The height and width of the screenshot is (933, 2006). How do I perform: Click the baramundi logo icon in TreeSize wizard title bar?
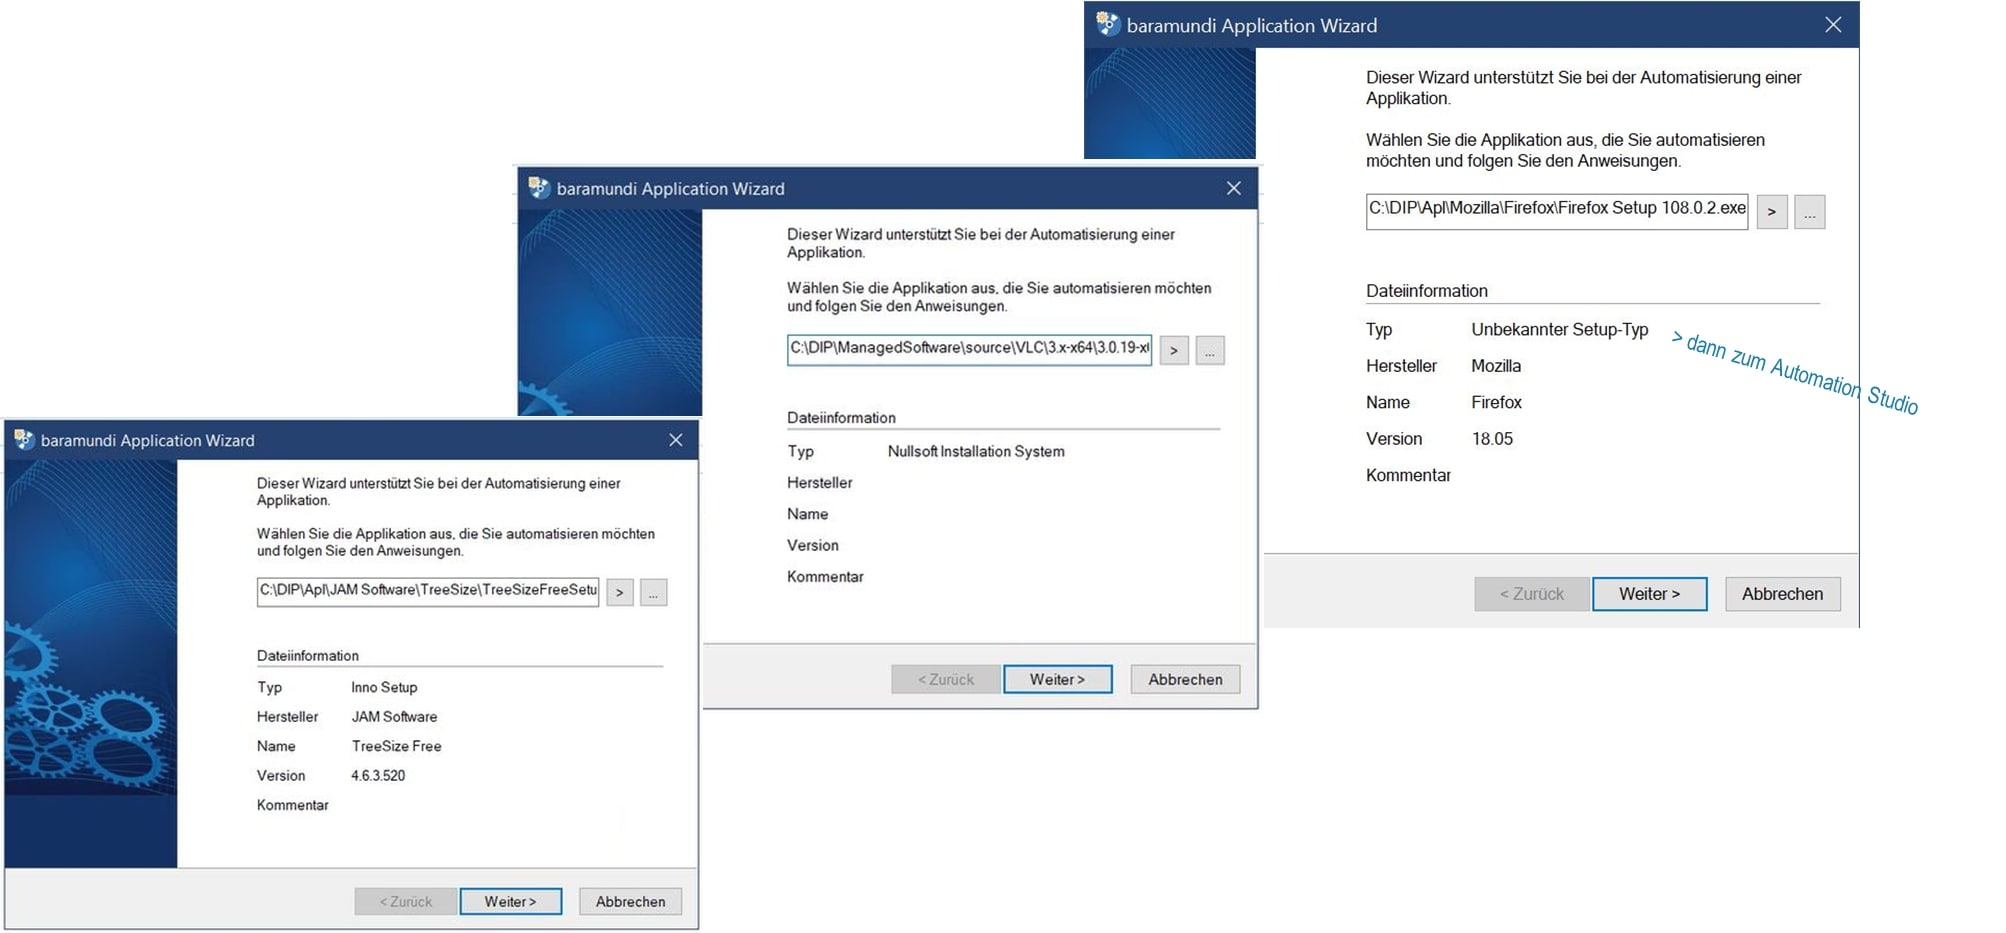[x=23, y=440]
